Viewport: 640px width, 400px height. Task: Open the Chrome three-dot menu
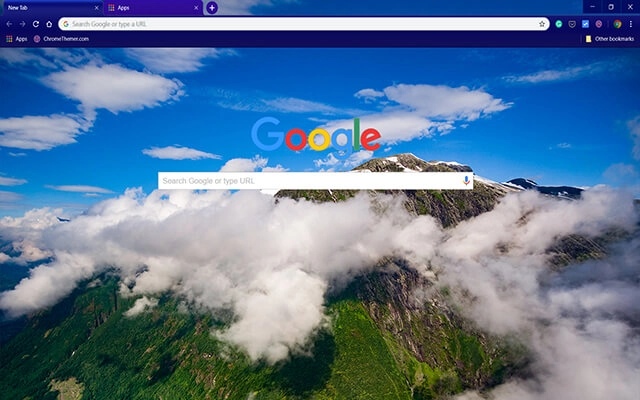pyautogui.click(x=631, y=24)
